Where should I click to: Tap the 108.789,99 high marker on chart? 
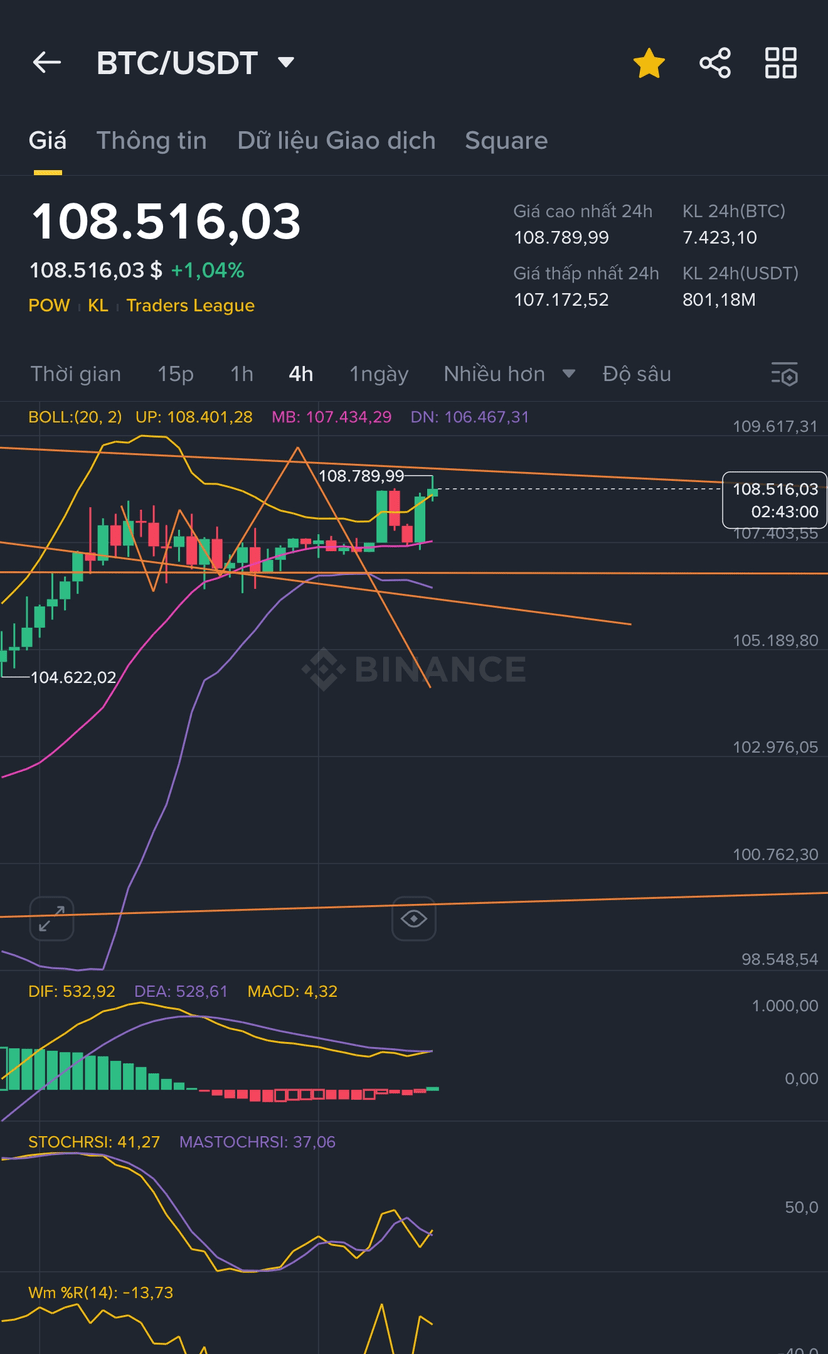click(361, 476)
